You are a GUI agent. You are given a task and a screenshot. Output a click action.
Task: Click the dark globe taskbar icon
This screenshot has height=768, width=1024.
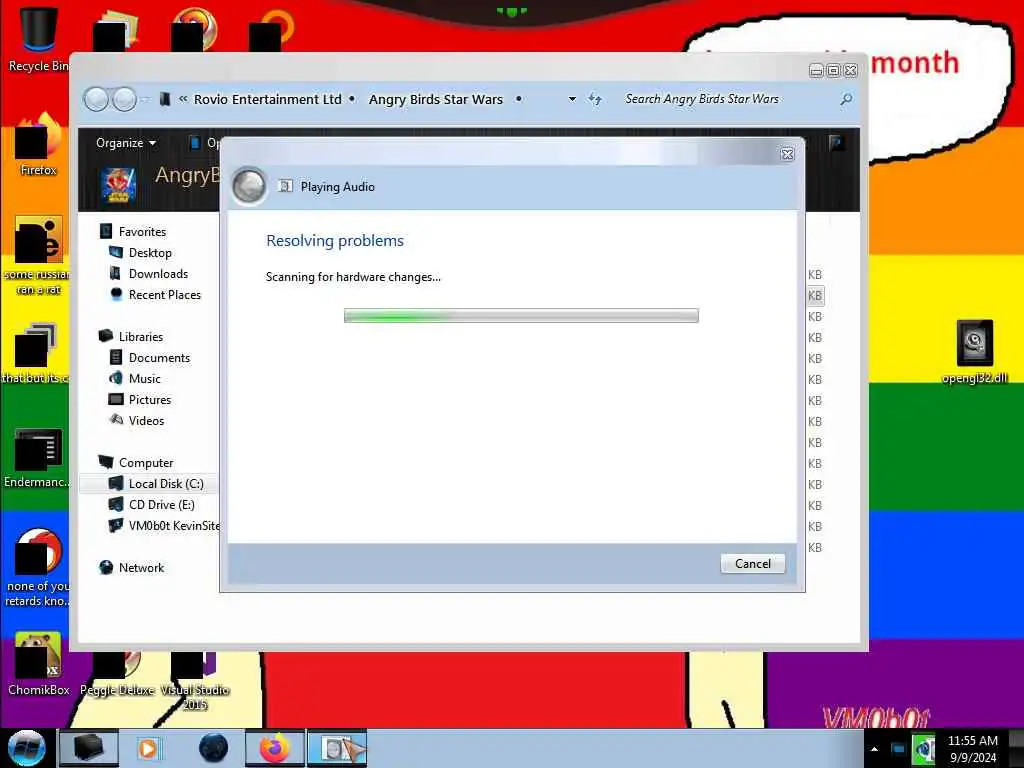click(213, 748)
